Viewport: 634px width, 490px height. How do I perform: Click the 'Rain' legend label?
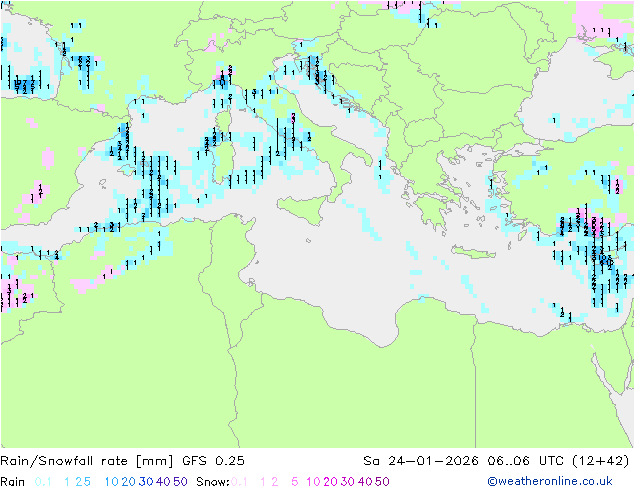[x=13, y=482]
